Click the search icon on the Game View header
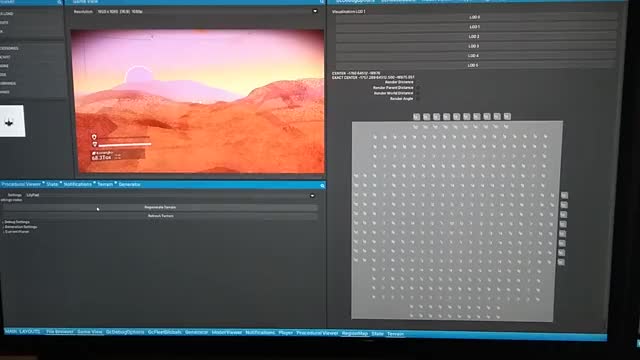Image resolution: width=640 pixels, height=360 pixels. pos(322,2)
